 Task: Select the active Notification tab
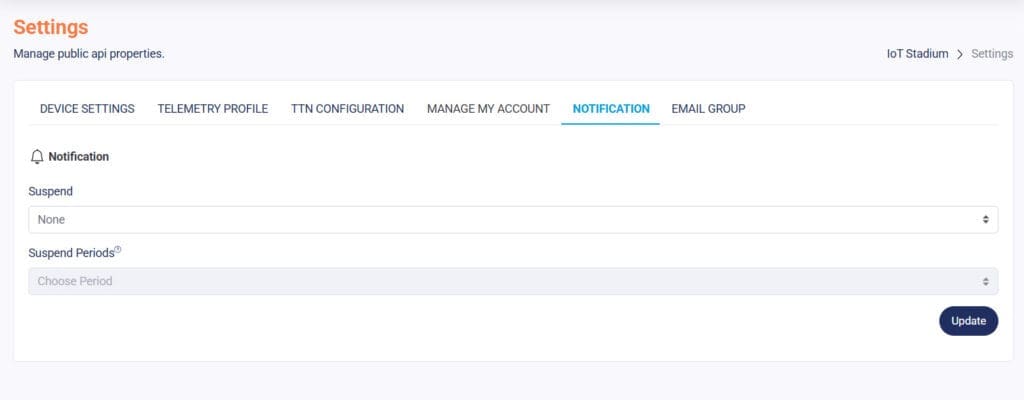click(611, 109)
